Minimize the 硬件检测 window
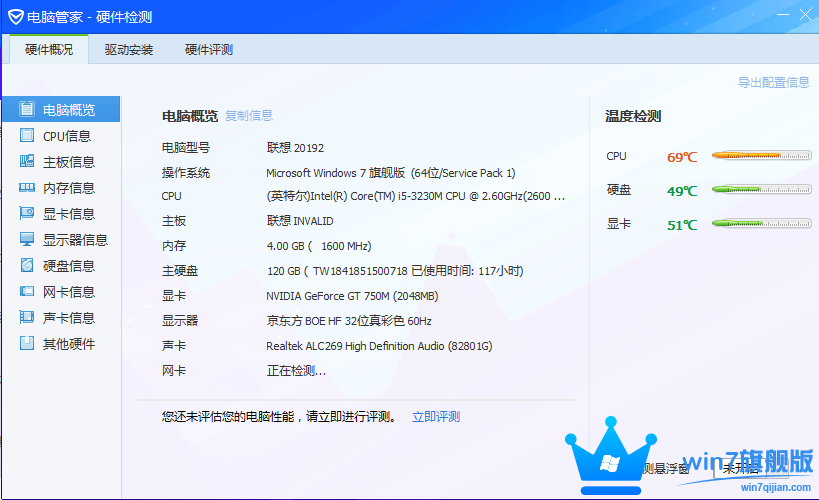The height and width of the screenshot is (500, 819). click(782, 15)
